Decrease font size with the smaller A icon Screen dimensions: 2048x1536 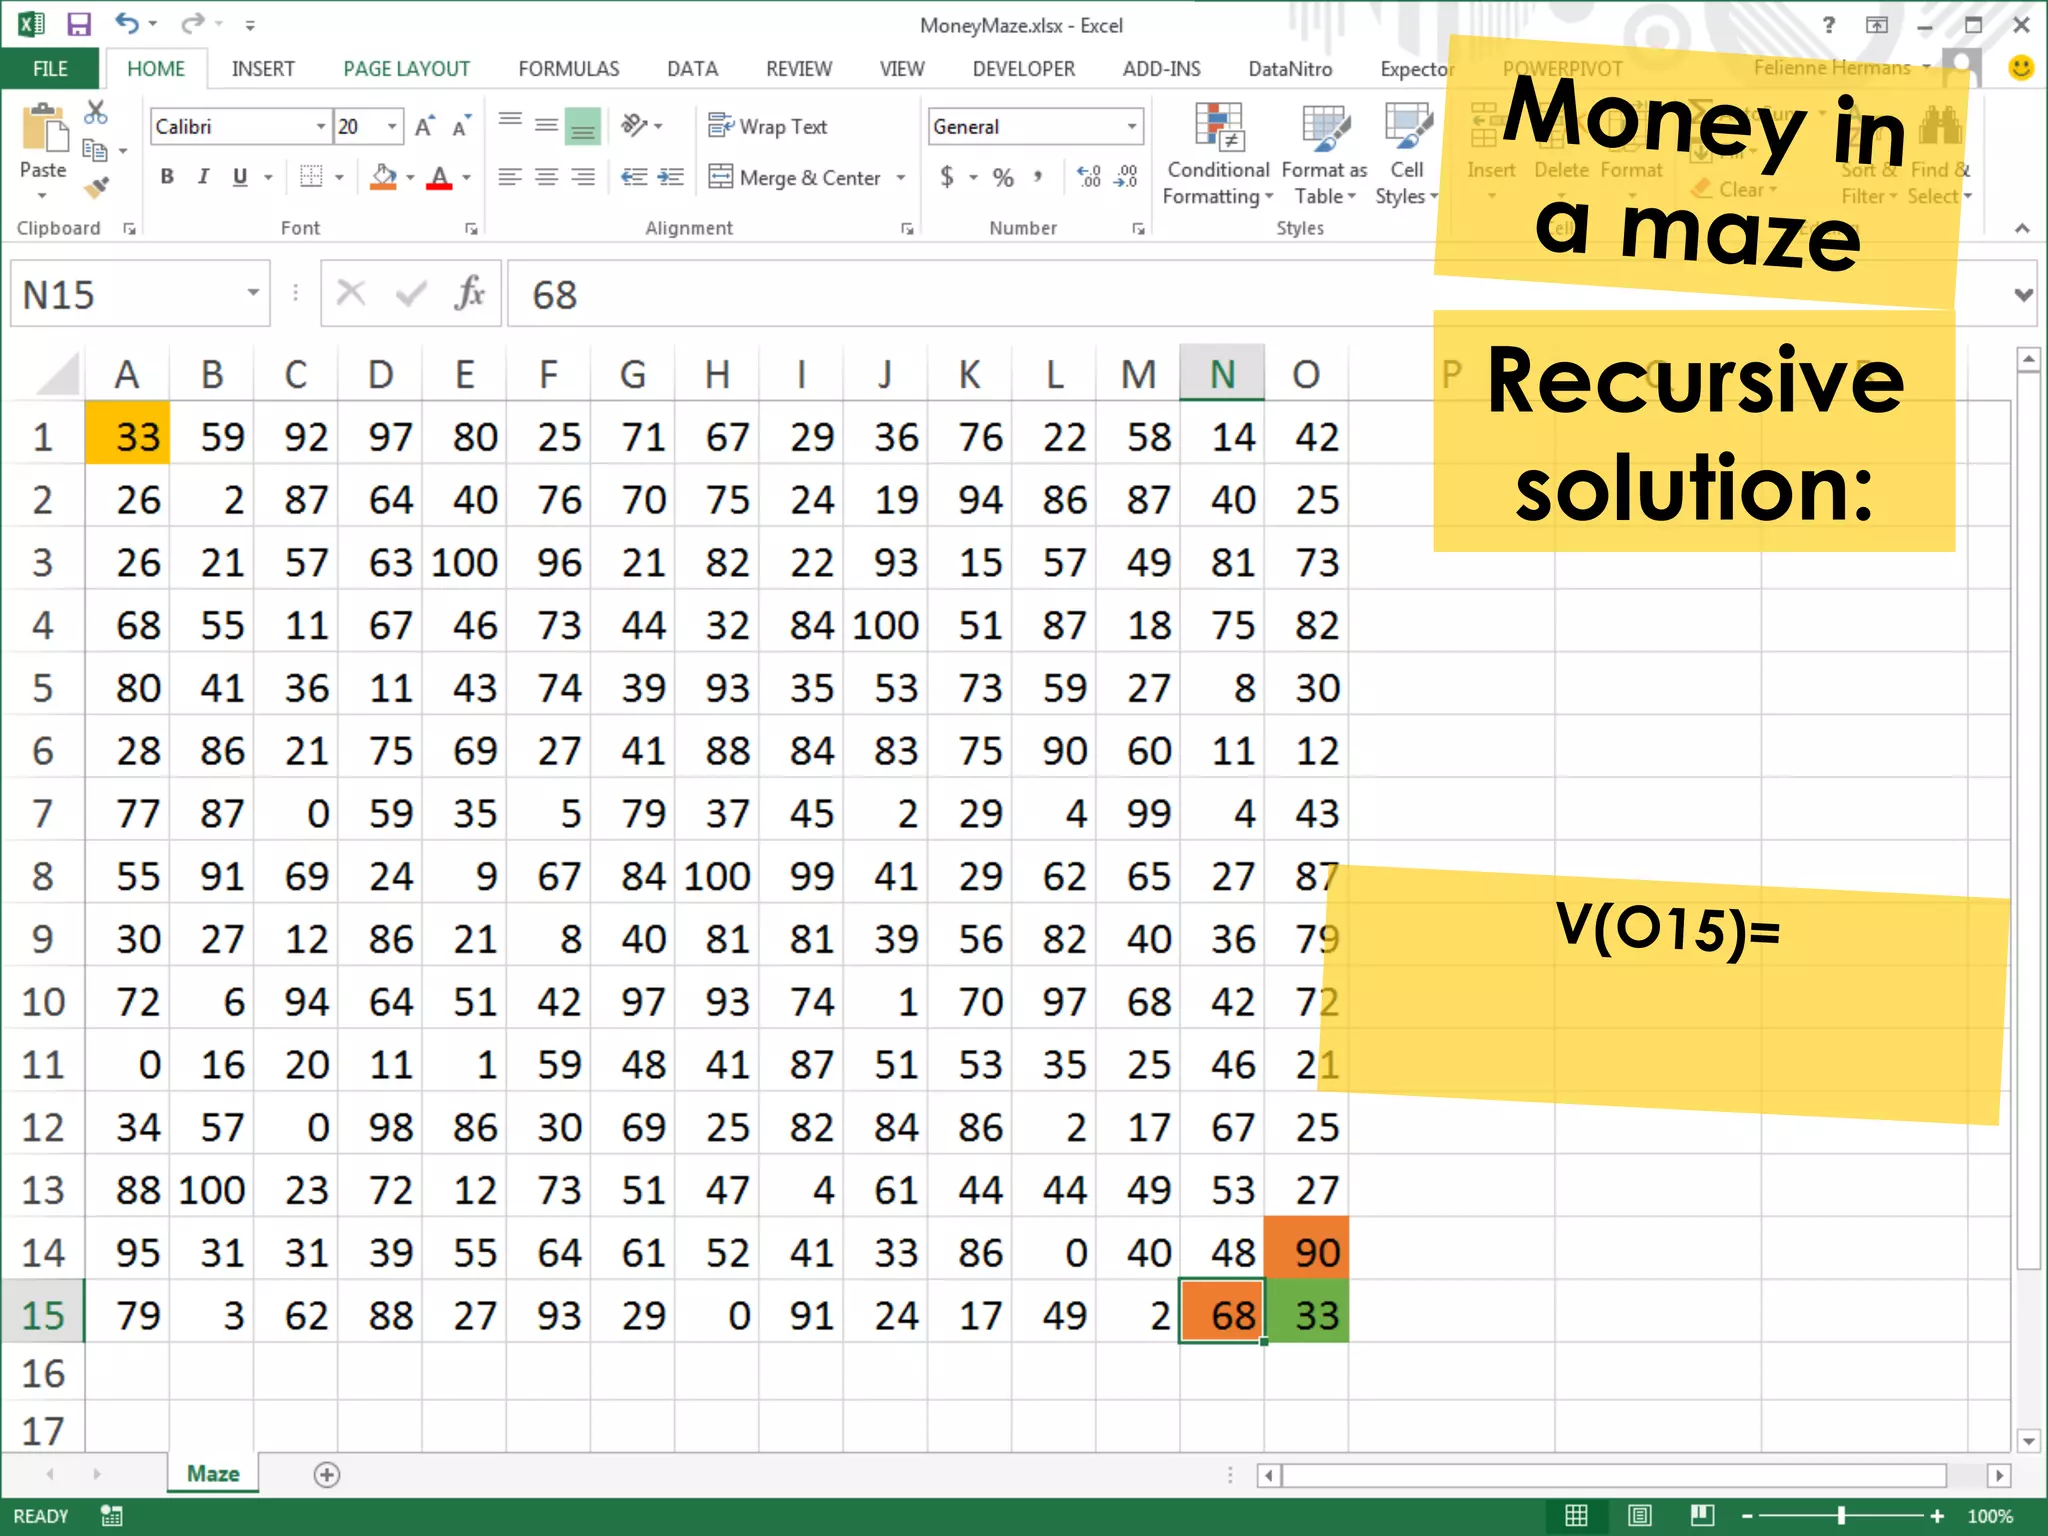point(461,127)
